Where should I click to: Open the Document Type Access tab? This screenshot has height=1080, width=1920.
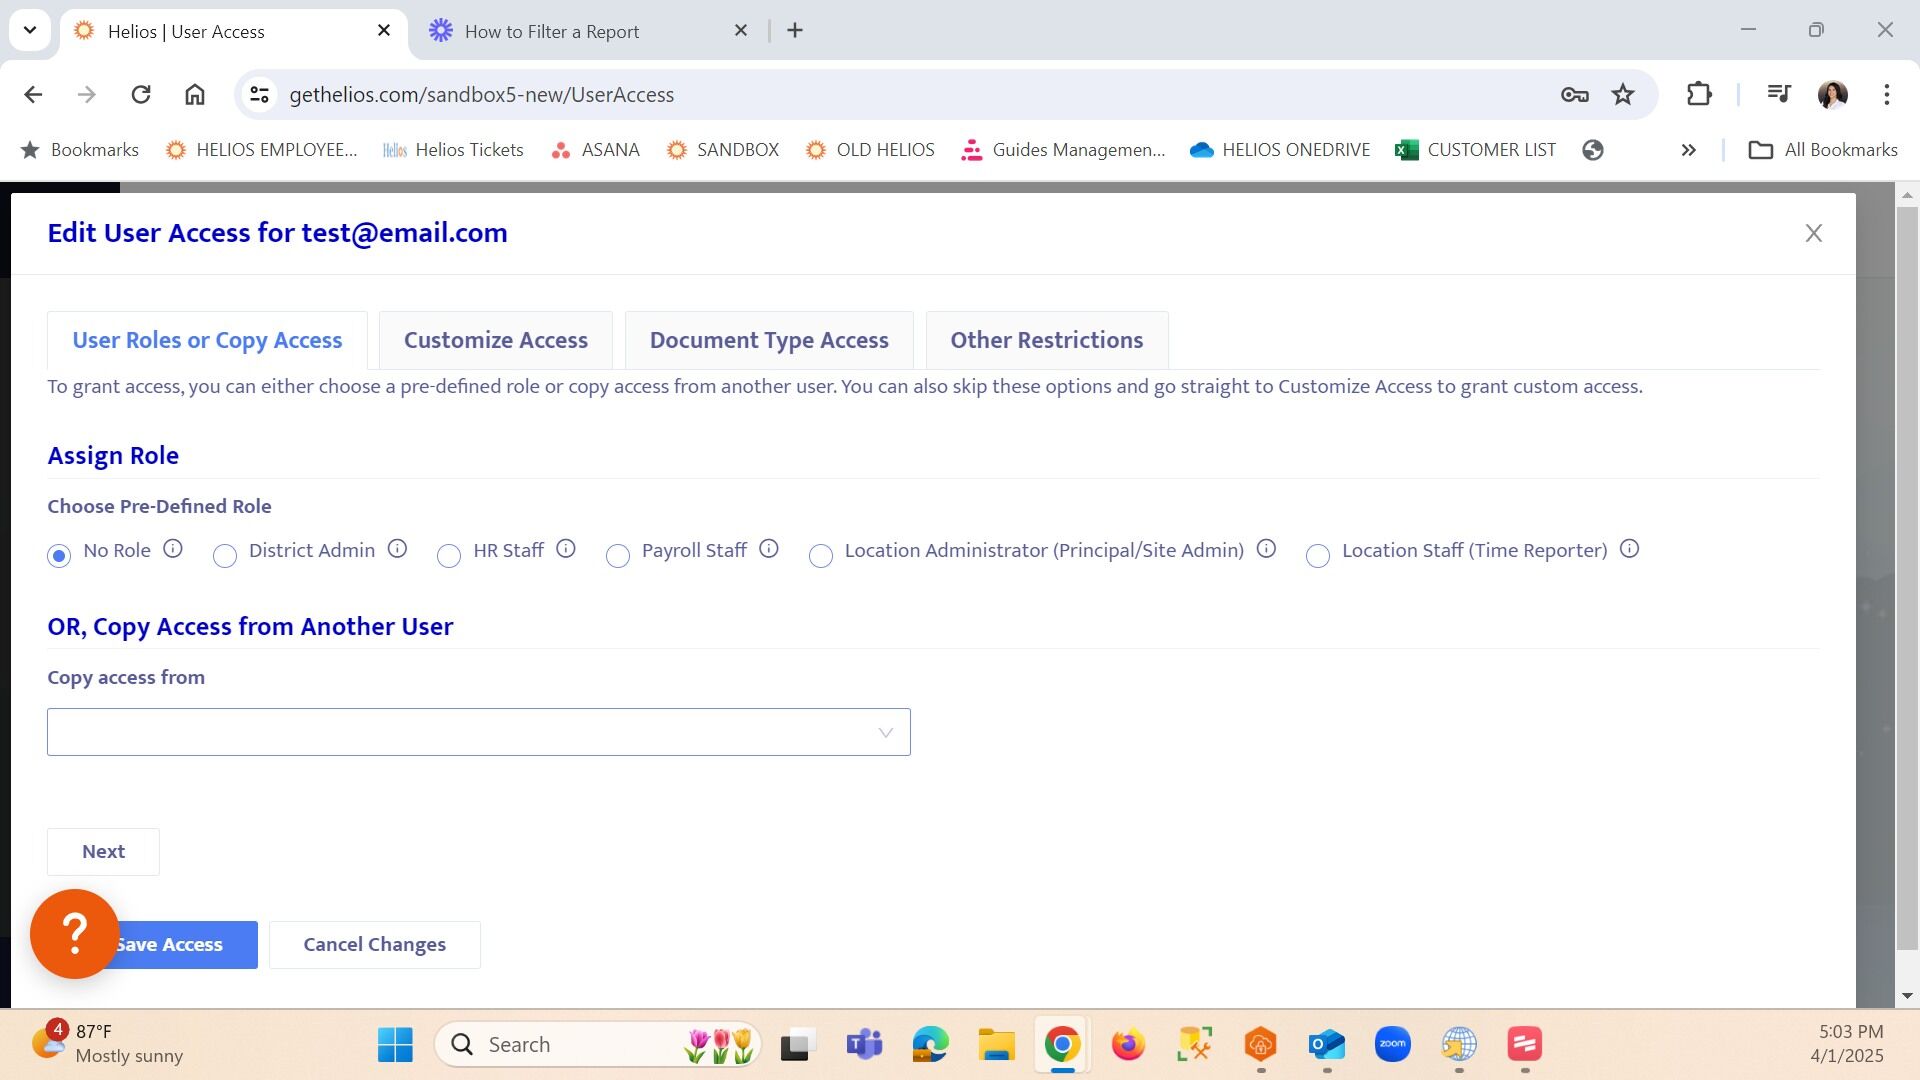[768, 340]
